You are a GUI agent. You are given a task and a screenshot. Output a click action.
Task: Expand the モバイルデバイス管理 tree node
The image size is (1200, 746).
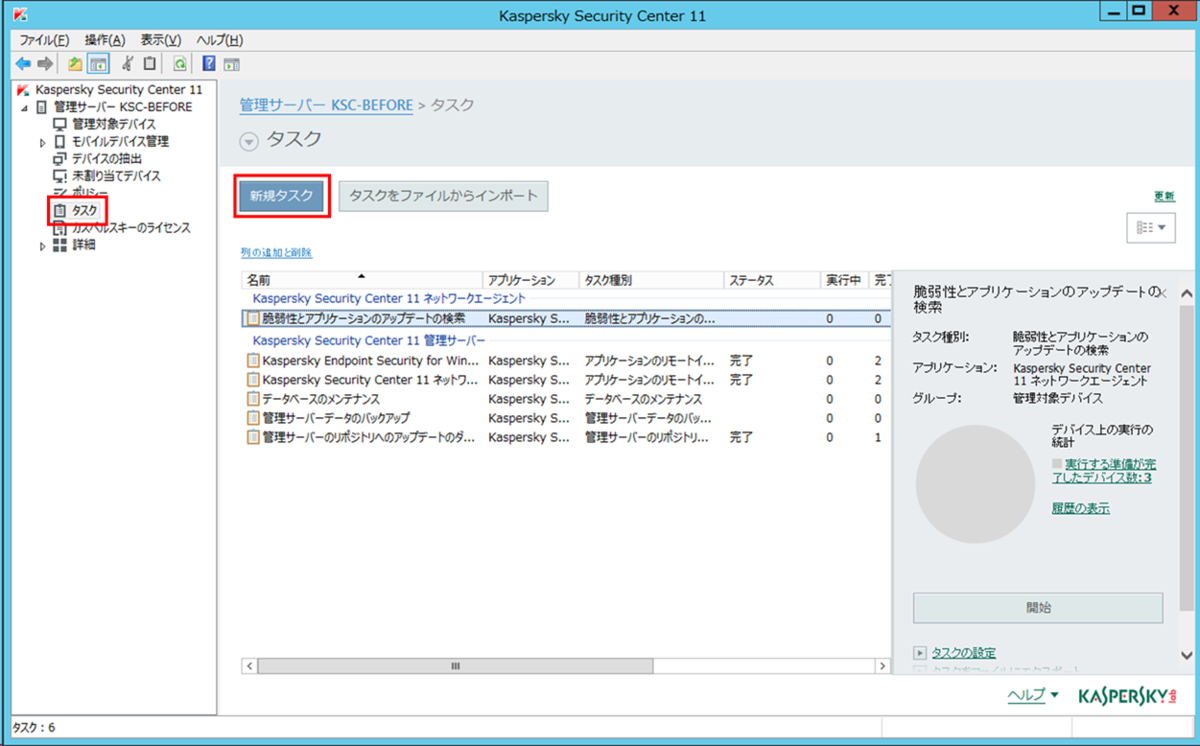[x=43, y=142]
